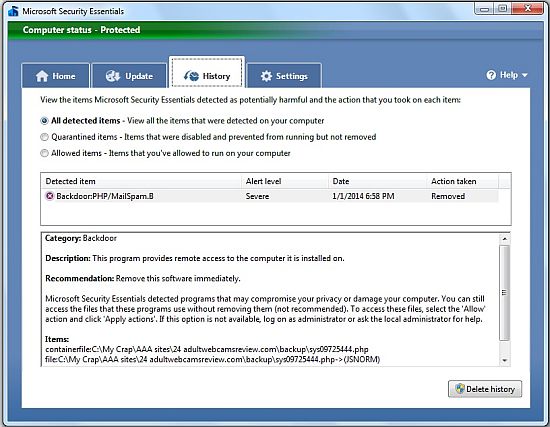The image size is (550, 427).
Task: Click the Microsoft Security Essentials title bar icon
Action: [13, 11]
